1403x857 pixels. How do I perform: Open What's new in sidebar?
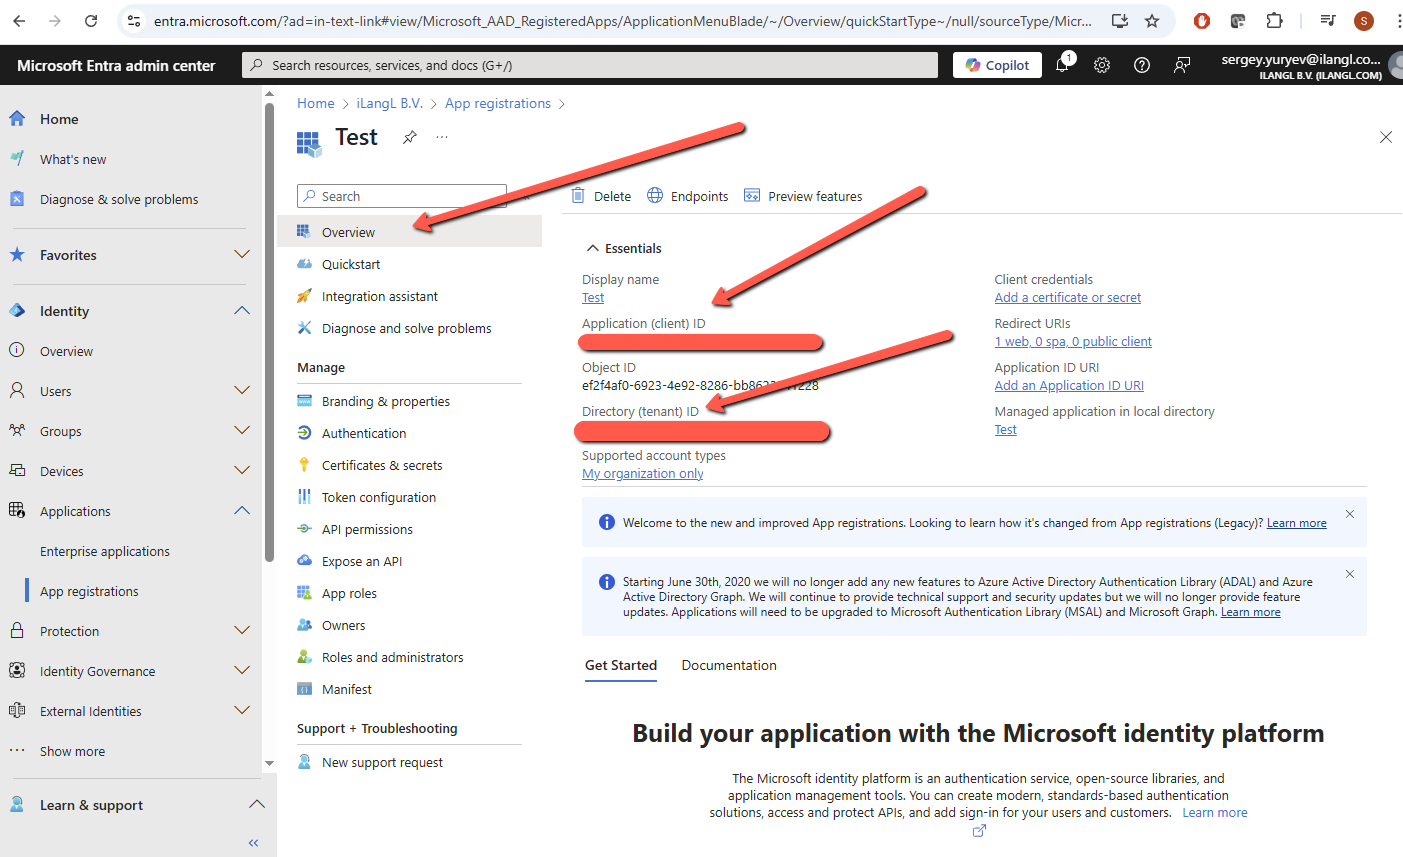coord(73,159)
